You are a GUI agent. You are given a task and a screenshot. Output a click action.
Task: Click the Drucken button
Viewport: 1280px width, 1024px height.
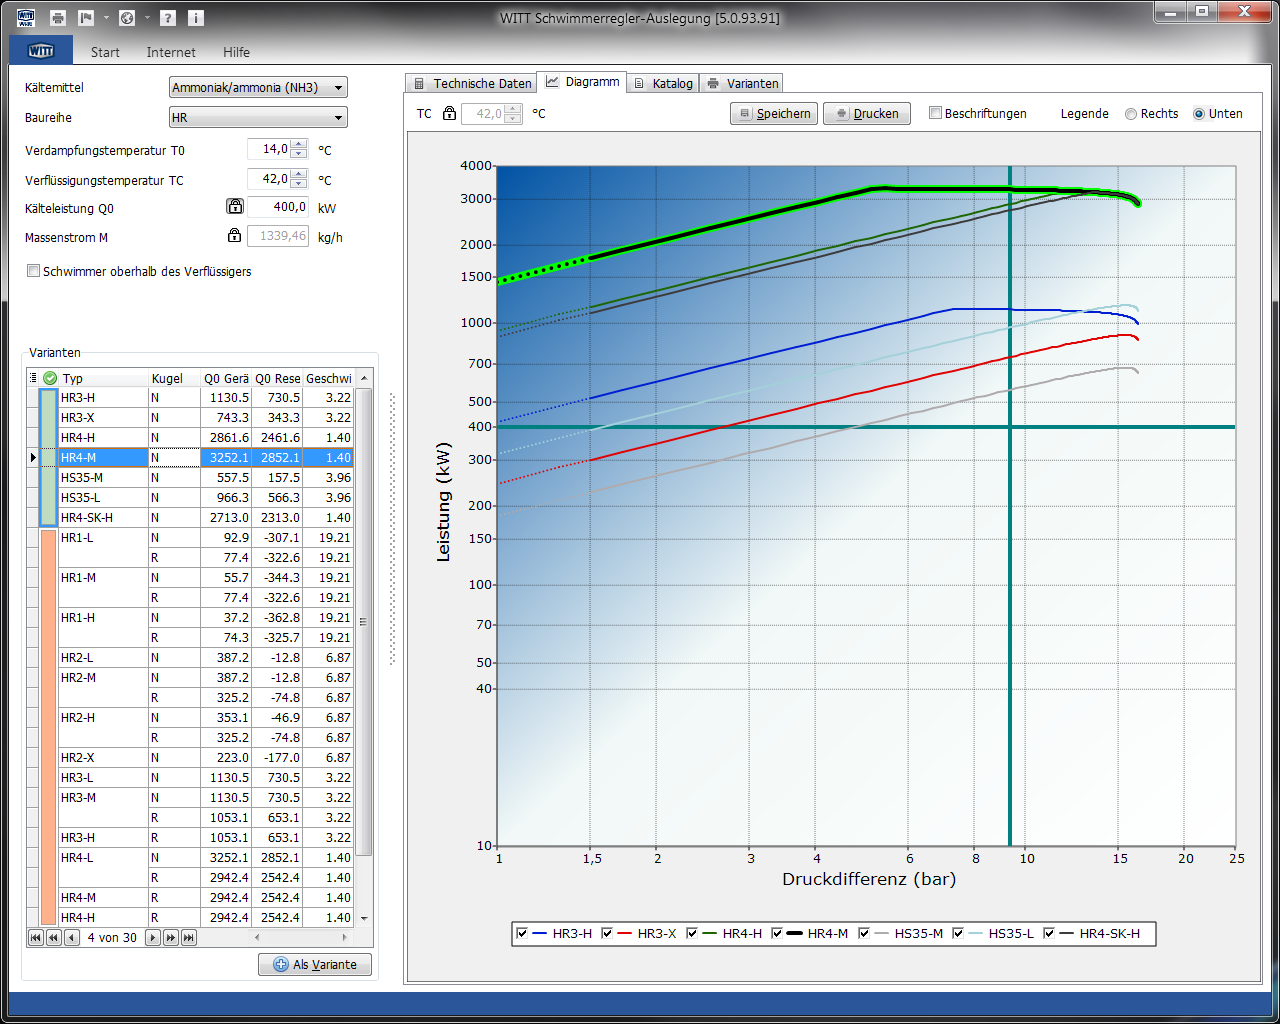[x=867, y=114]
